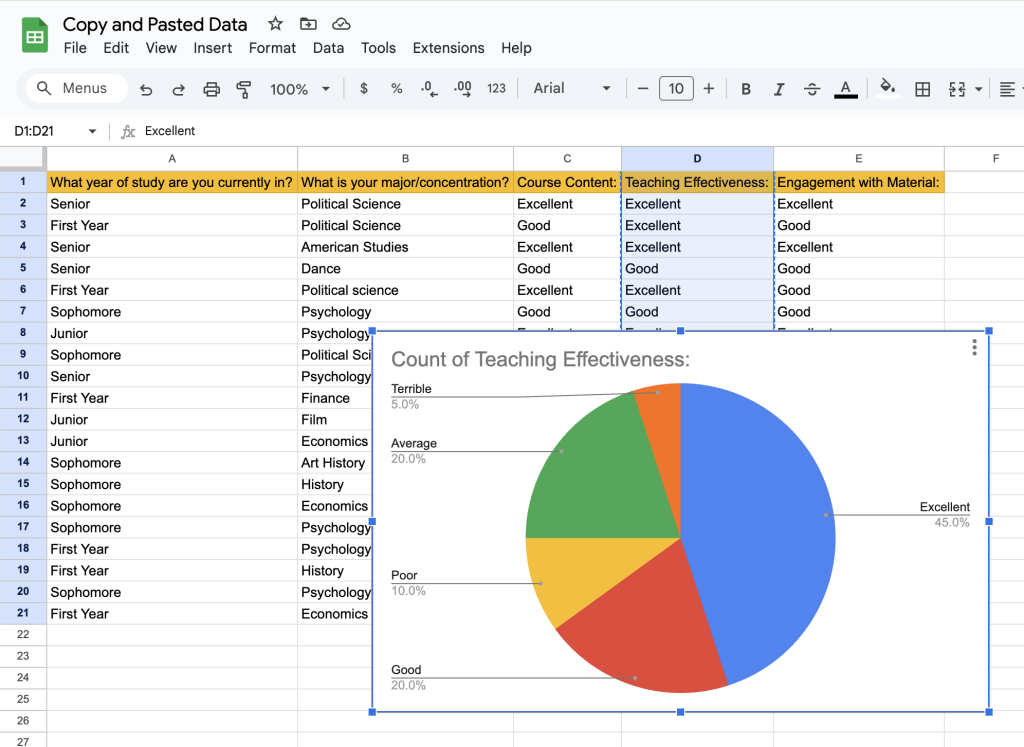Click the select-all corner box

(x=23, y=159)
